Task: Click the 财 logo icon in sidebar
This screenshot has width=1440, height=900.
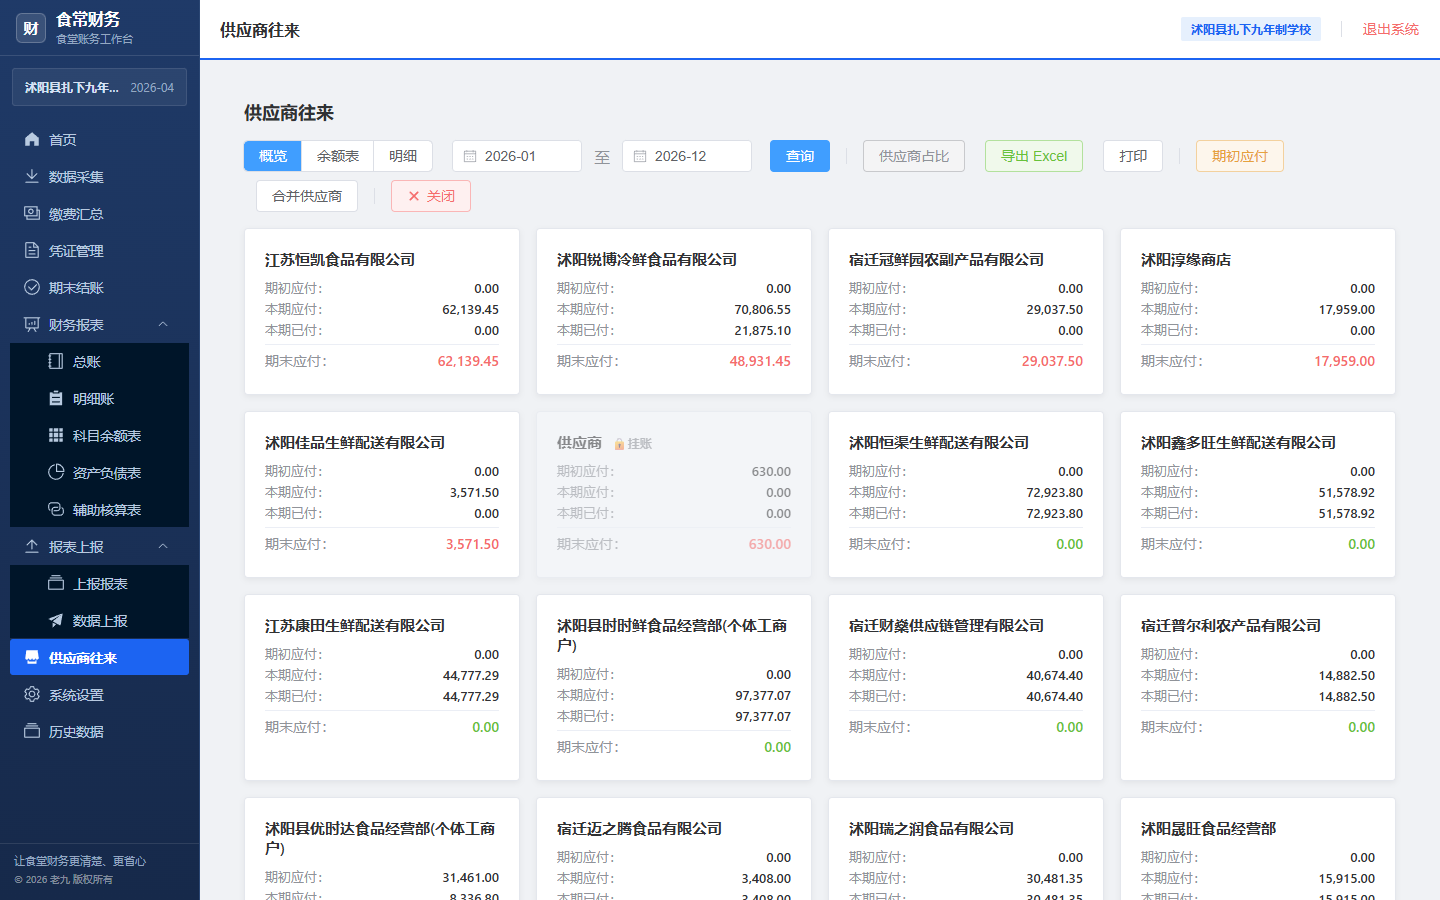Action: coord(31,28)
